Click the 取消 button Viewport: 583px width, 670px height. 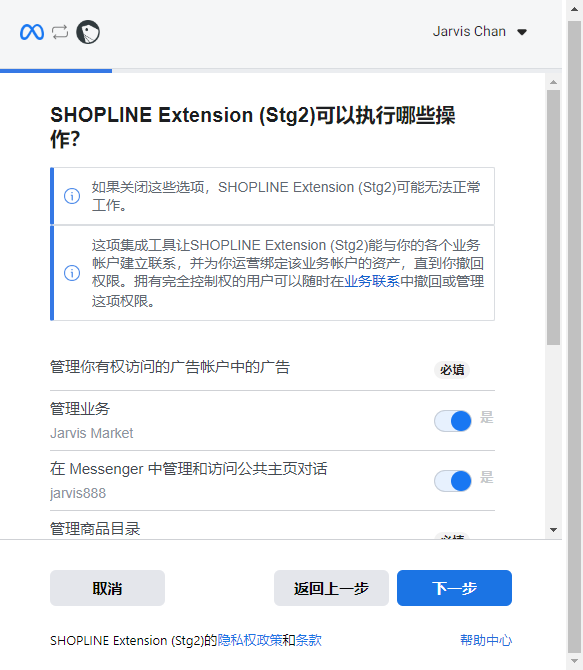tap(107, 588)
